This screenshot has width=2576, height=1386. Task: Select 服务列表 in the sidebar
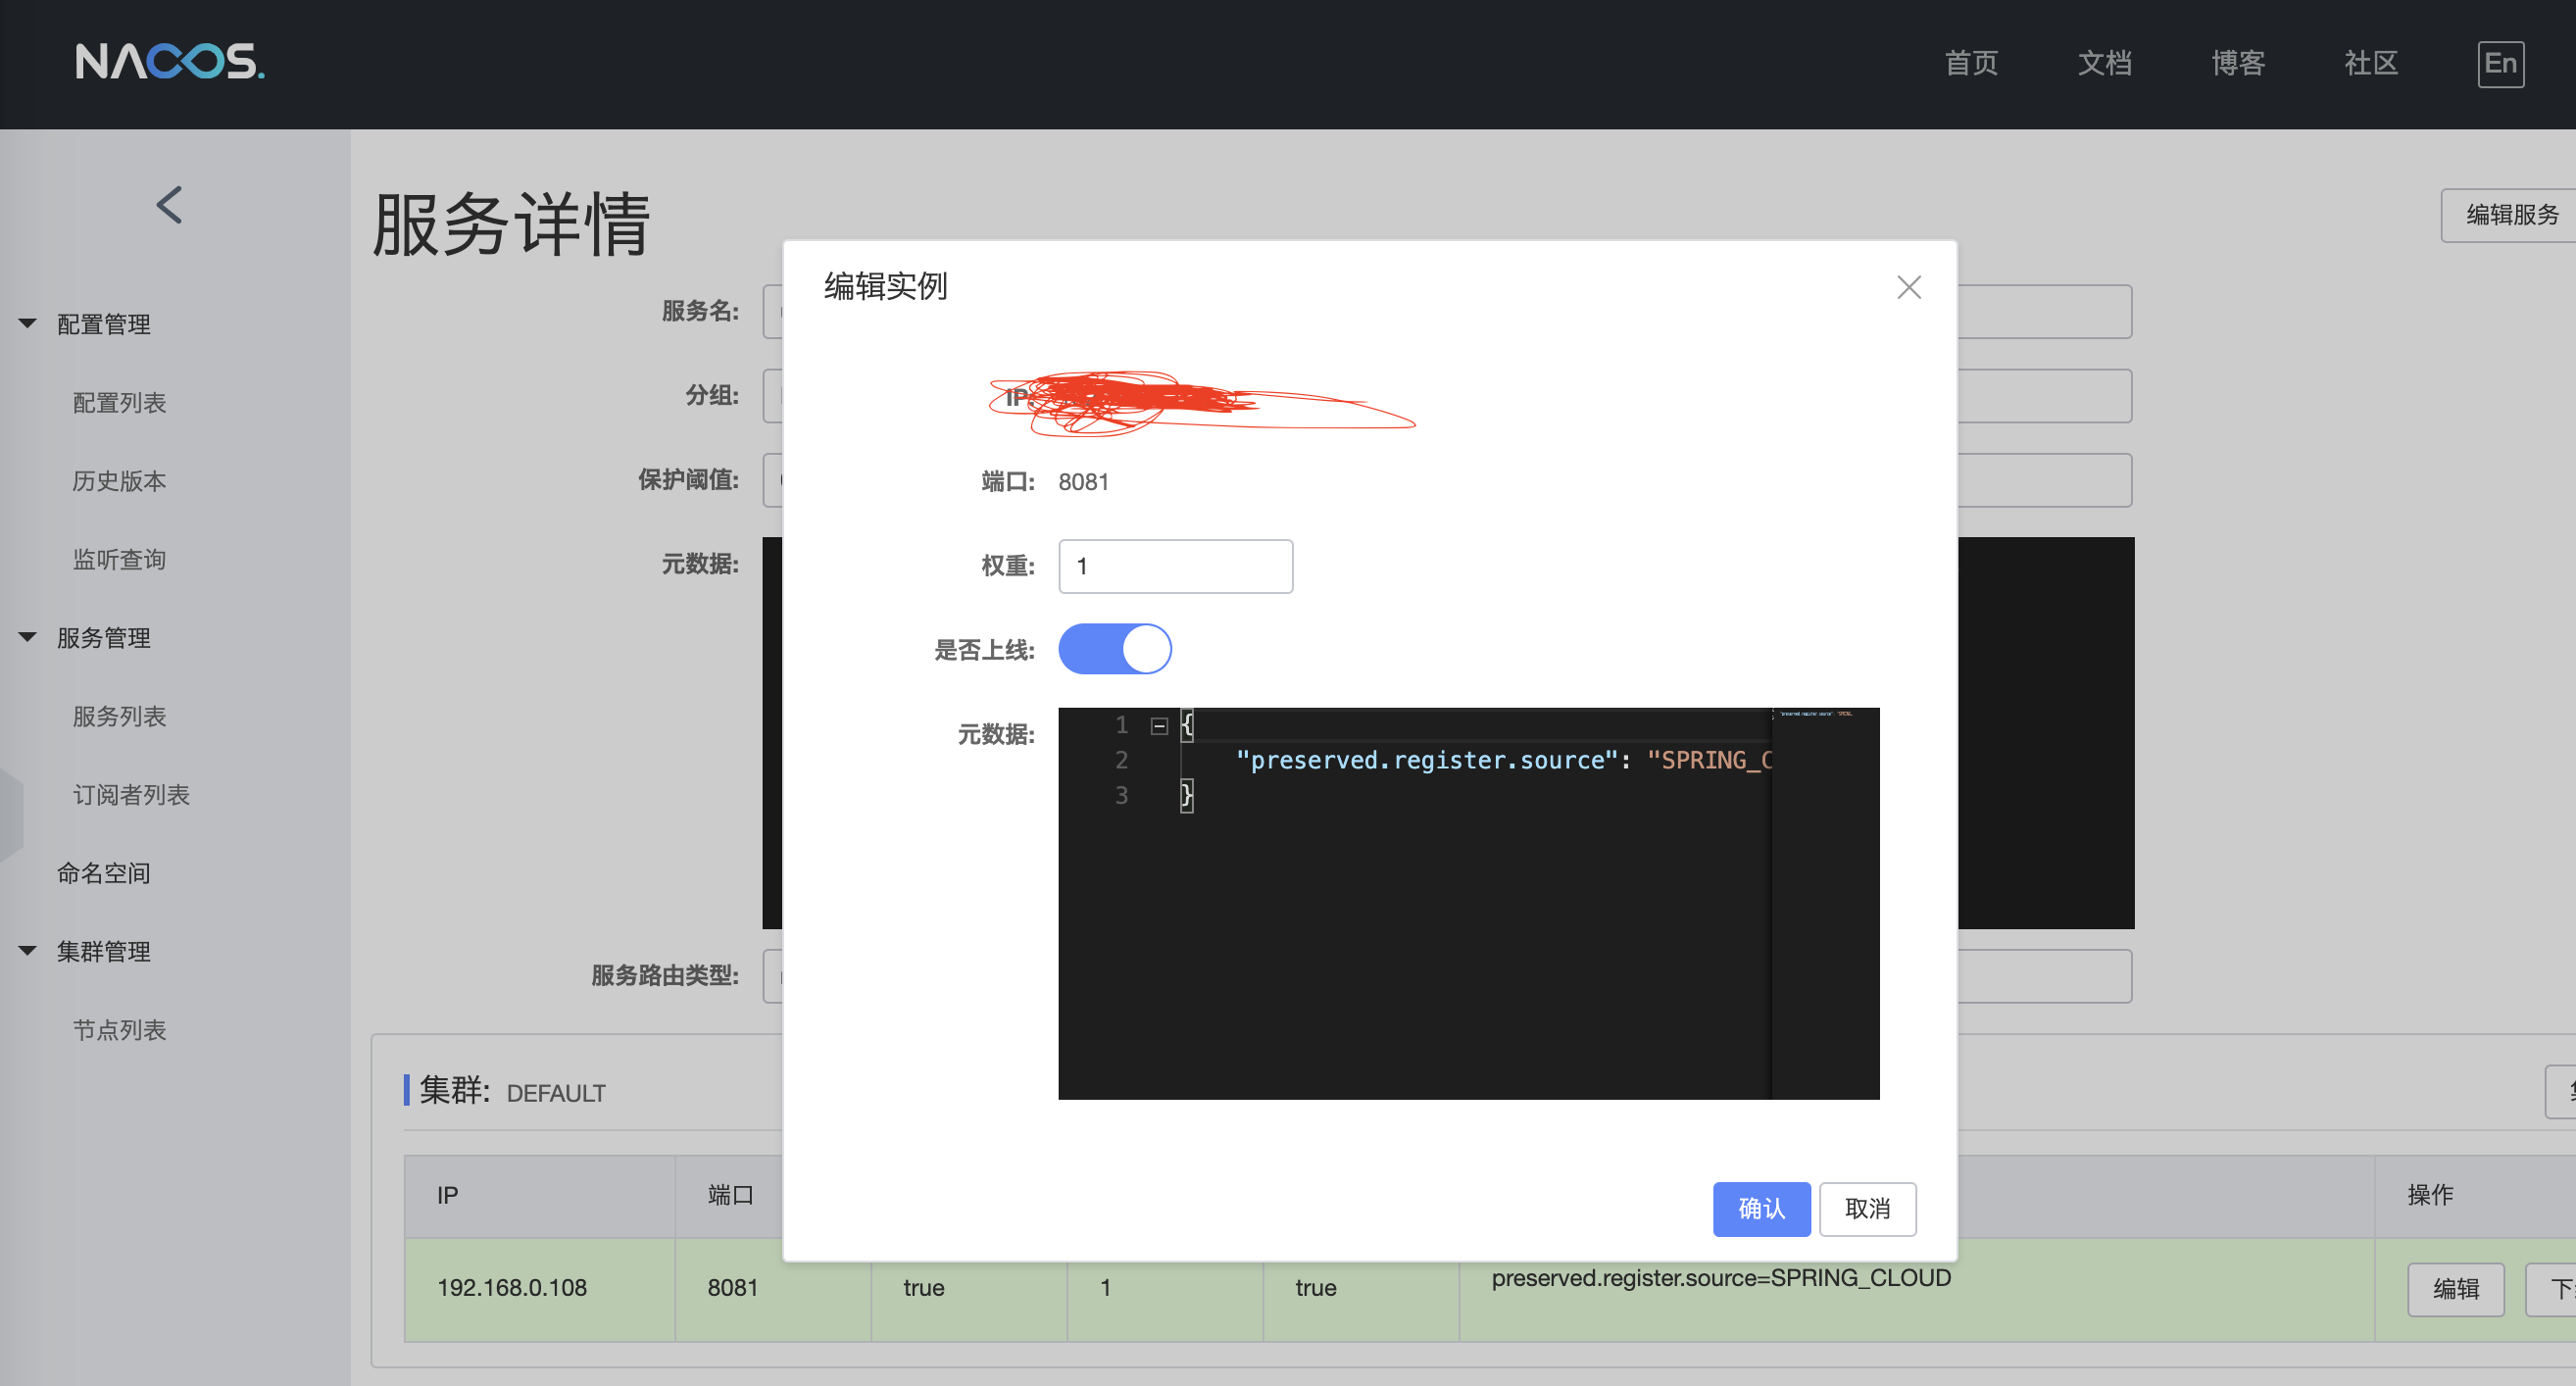[119, 716]
